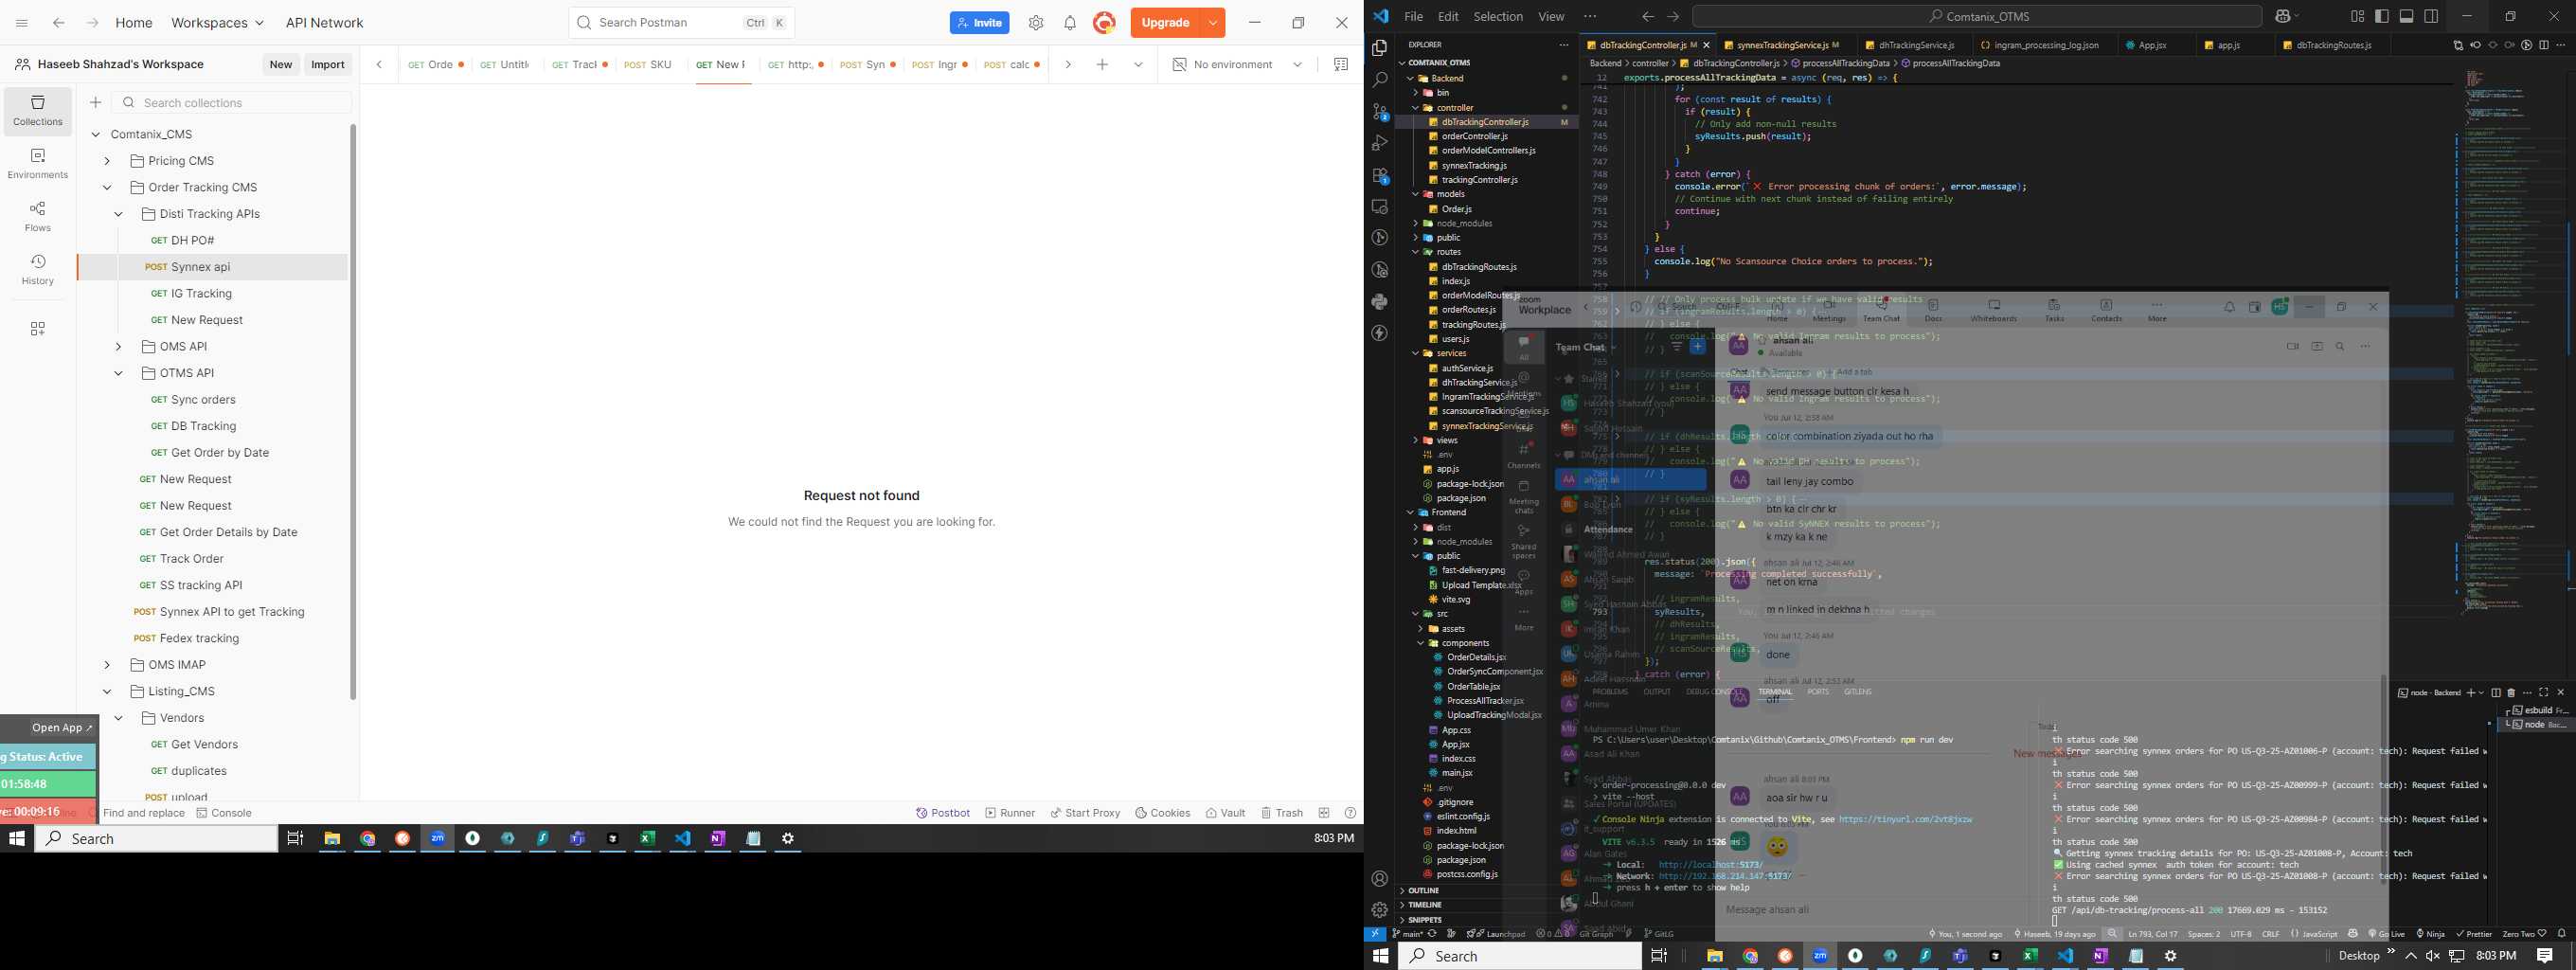Click the Search Postman input field
Screen dimensions: 2576x970
point(681,23)
